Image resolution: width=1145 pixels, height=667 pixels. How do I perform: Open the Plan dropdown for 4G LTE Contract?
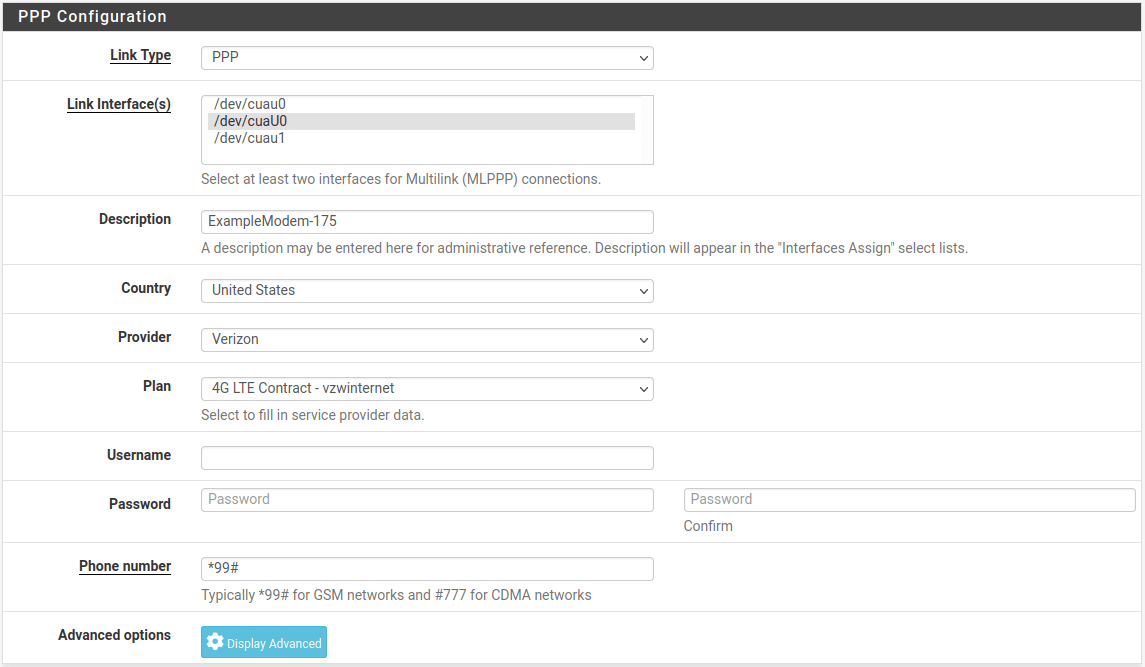pyautogui.click(x=427, y=388)
